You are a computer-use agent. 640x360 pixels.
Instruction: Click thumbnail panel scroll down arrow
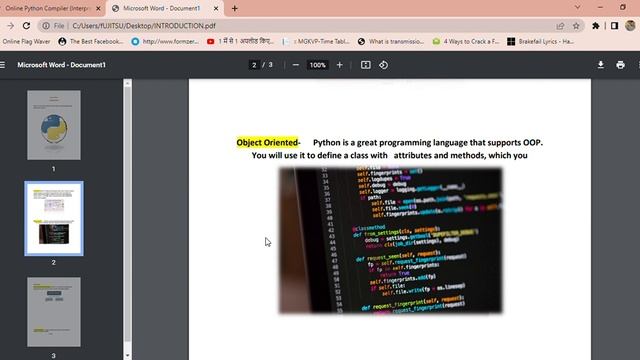pos(127,356)
